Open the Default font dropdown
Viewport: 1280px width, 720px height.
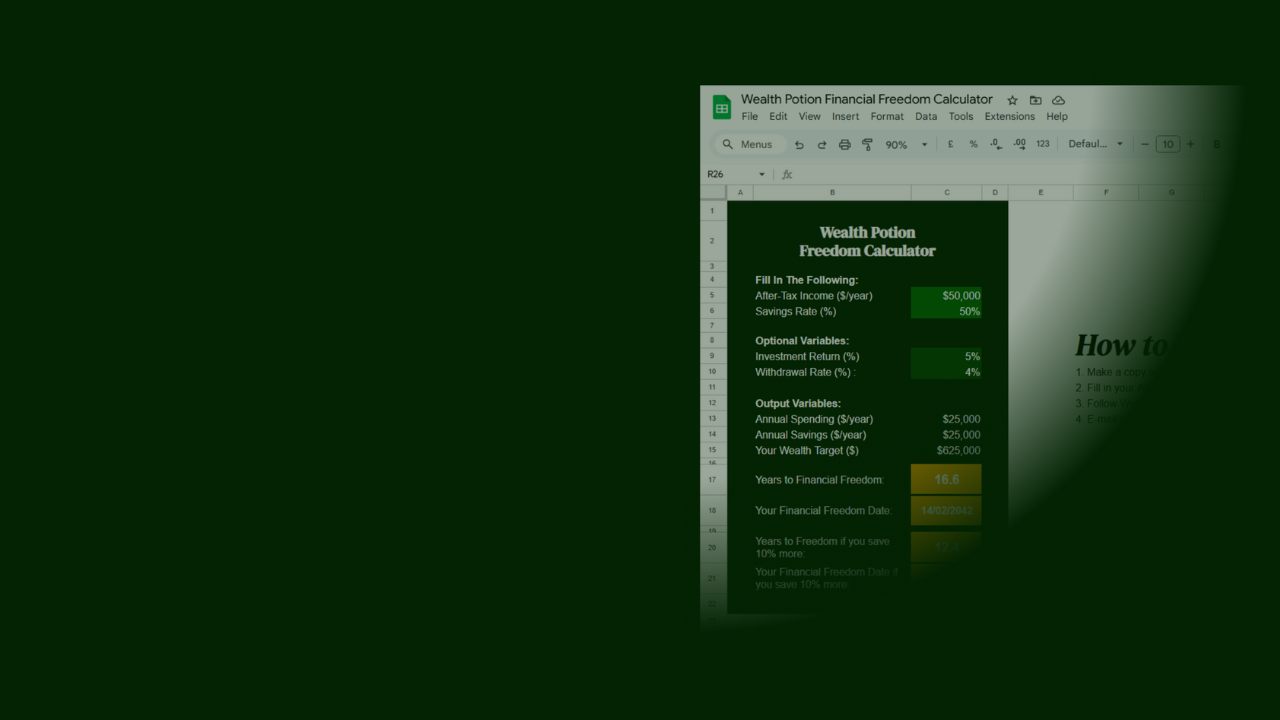pos(1095,144)
